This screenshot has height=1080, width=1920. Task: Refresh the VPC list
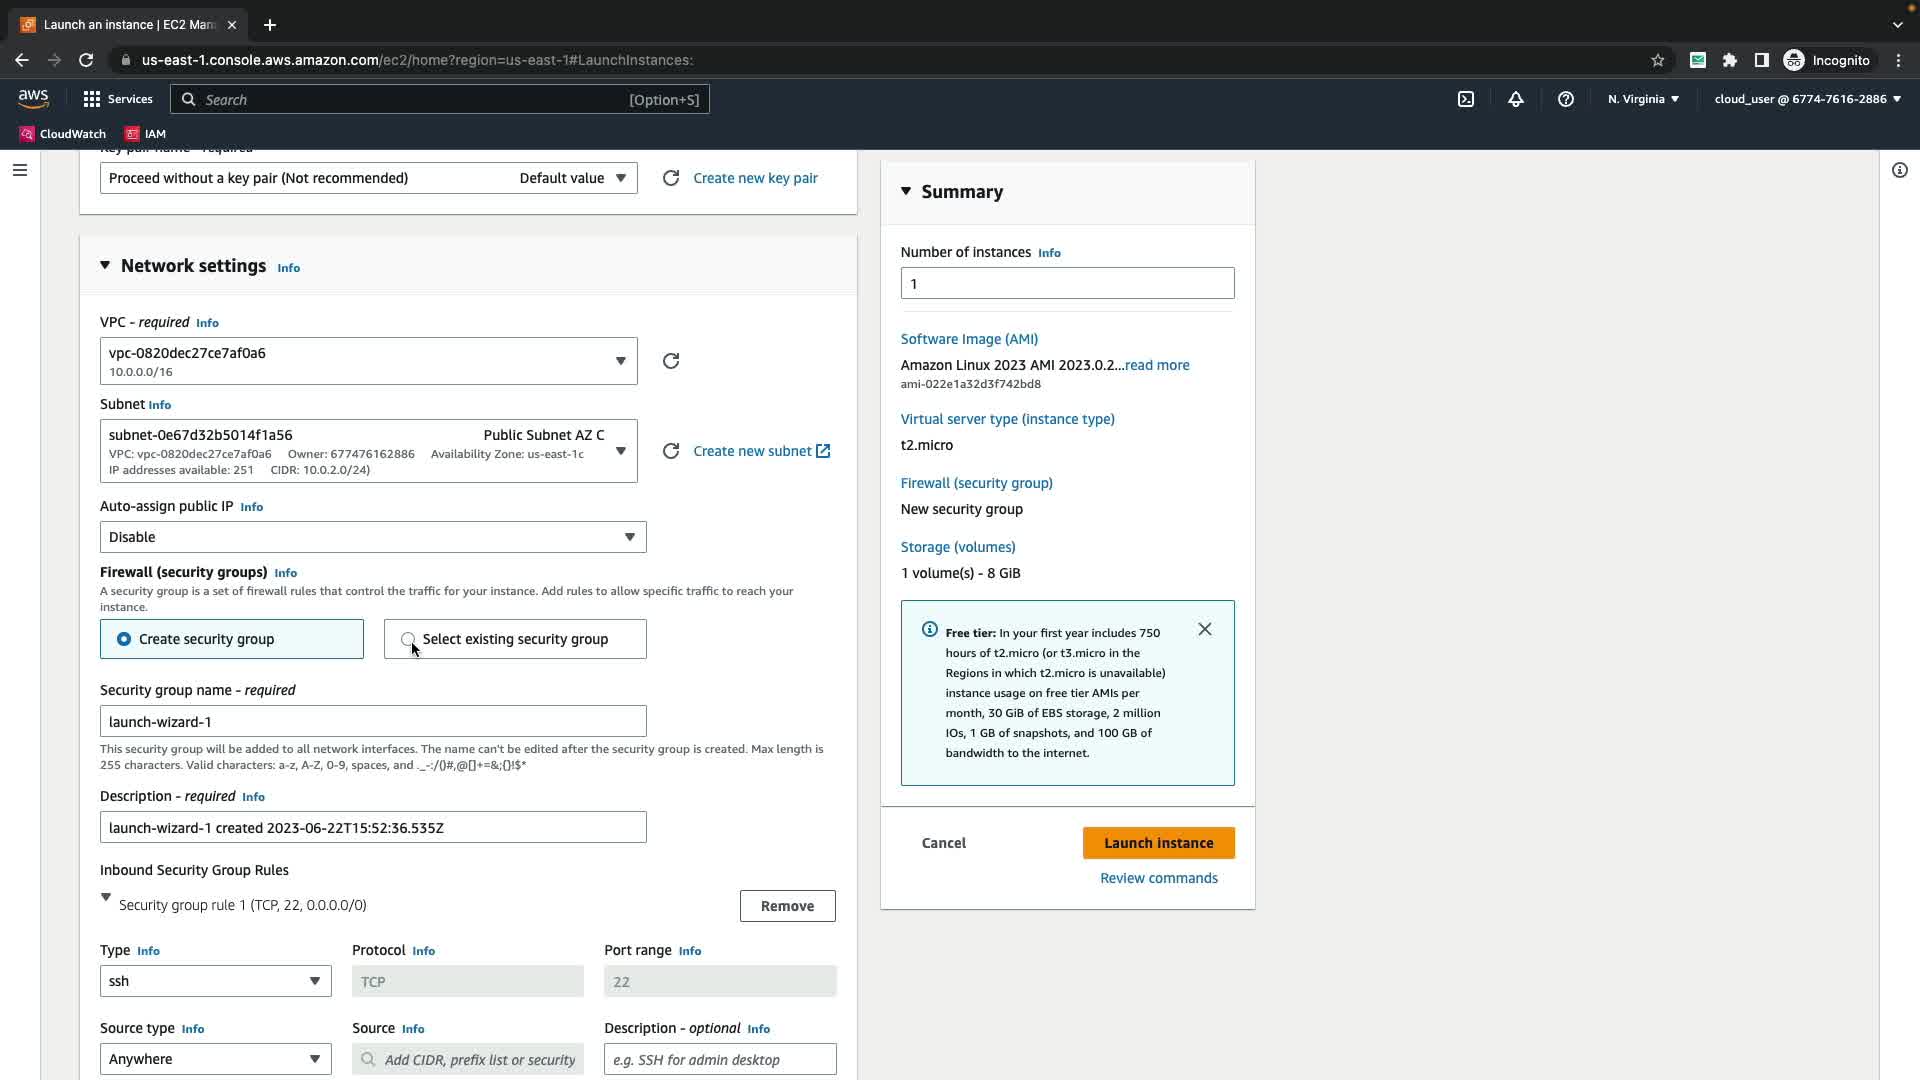coord(671,361)
